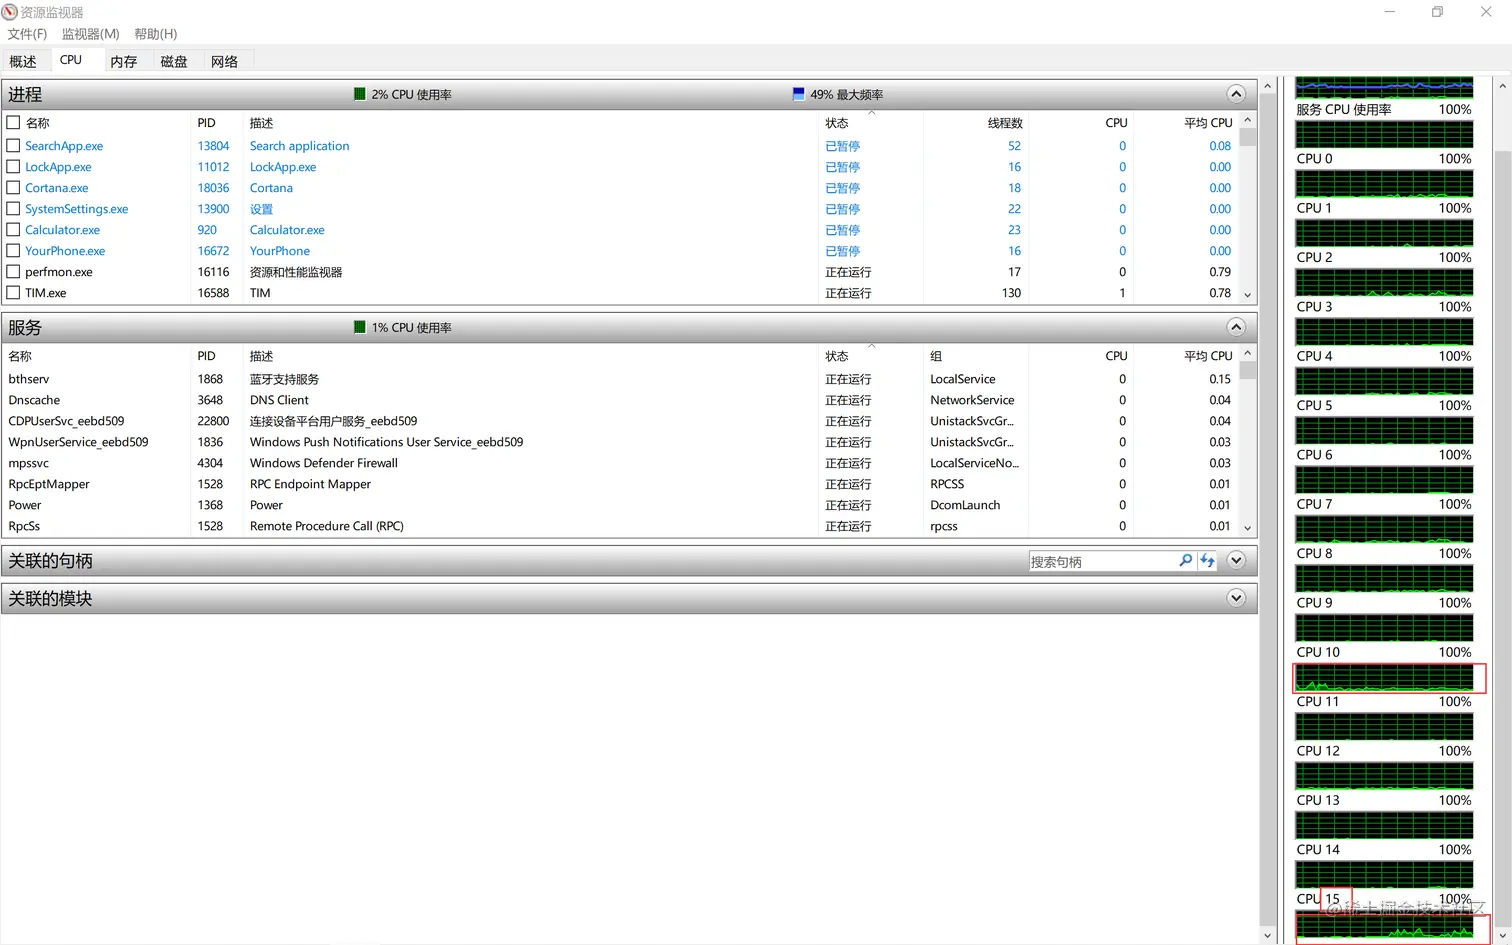The height and width of the screenshot is (945, 1512).
Task: Click the mpssvc service name
Action: [x=29, y=463]
